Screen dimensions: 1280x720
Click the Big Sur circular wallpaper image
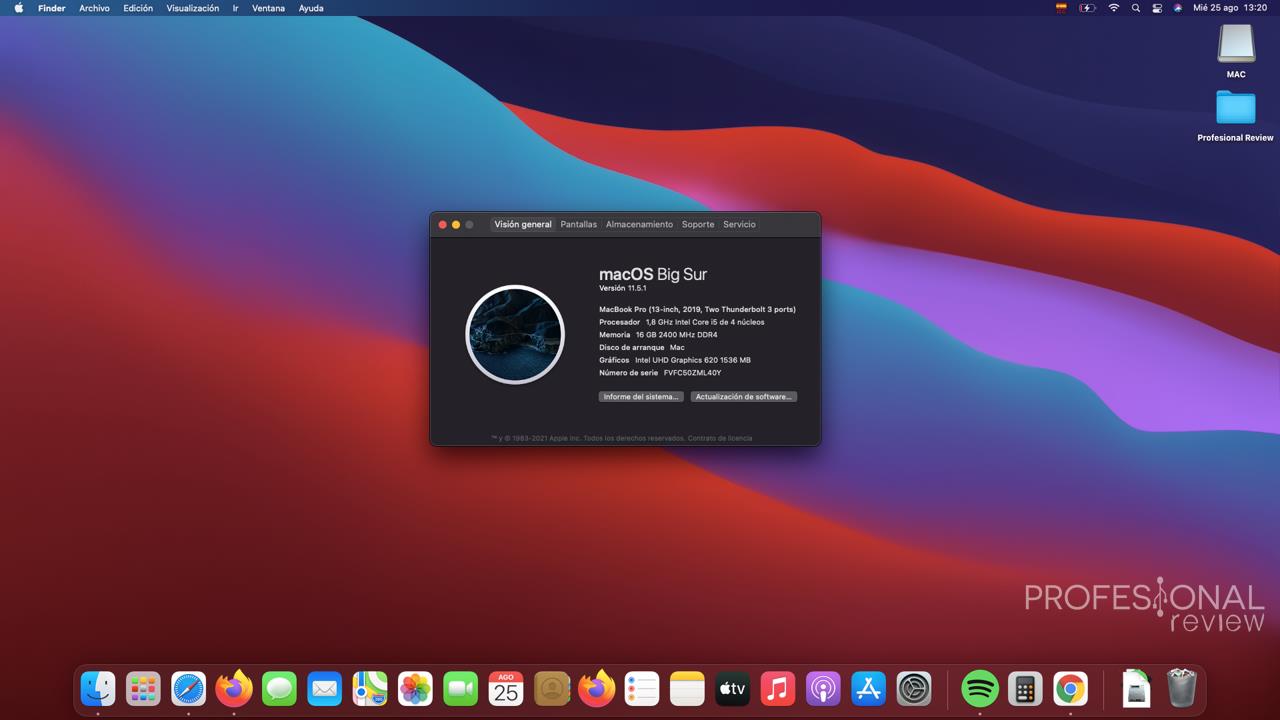click(515, 334)
